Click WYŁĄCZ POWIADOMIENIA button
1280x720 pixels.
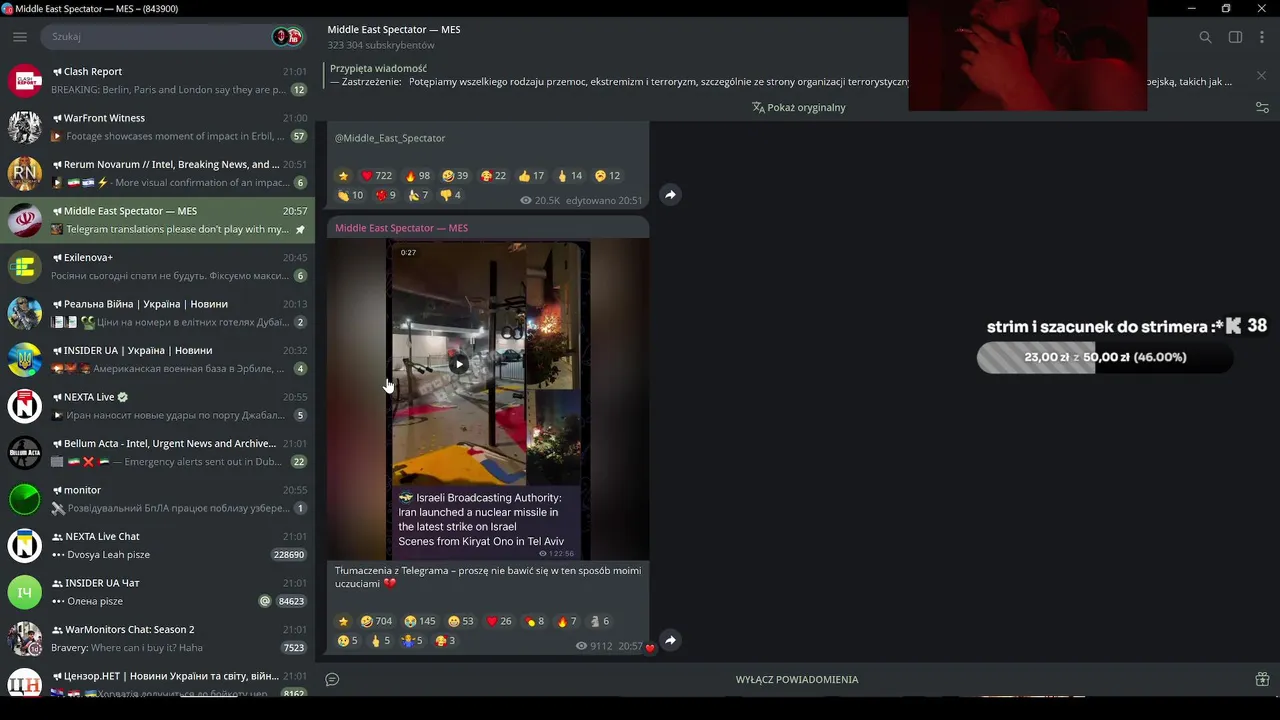click(x=797, y=679)
